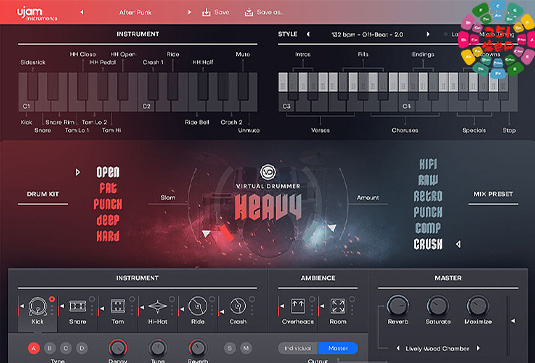
Task: Toggle the Room power button
Action: pos(352,299)
